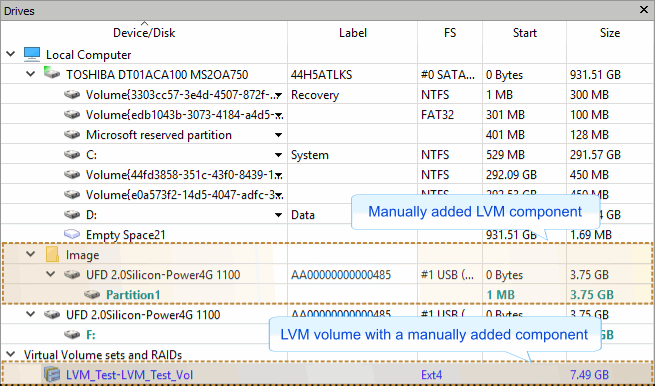Image resolution: width=655 pixels, height=386 pixels.
Task: Click the FS column header
Action: tap(450, 33)
